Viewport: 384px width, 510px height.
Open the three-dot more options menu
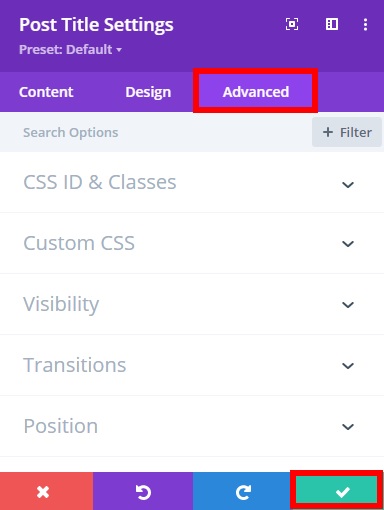(365, 25)
